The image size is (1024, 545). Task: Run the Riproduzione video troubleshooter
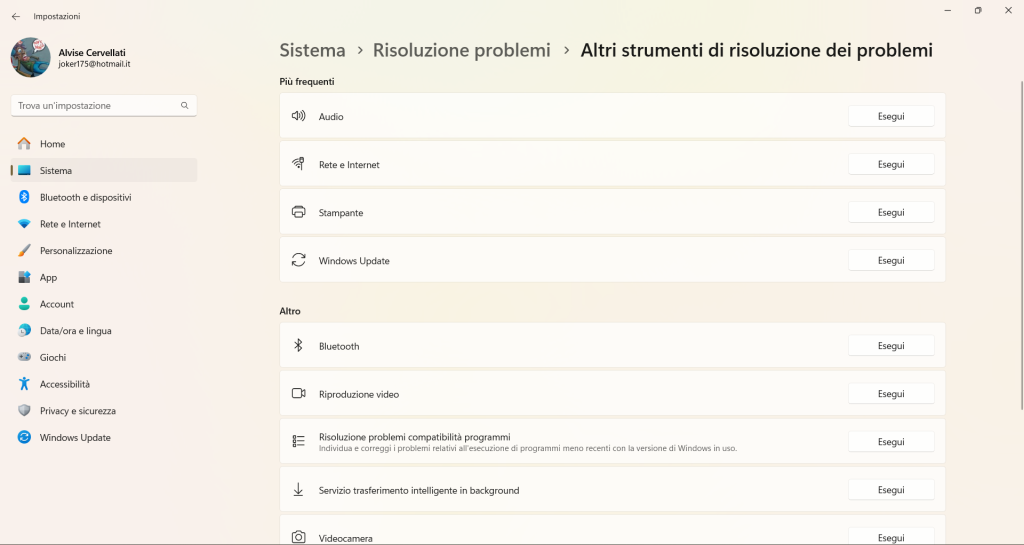(x=891, y=394)
